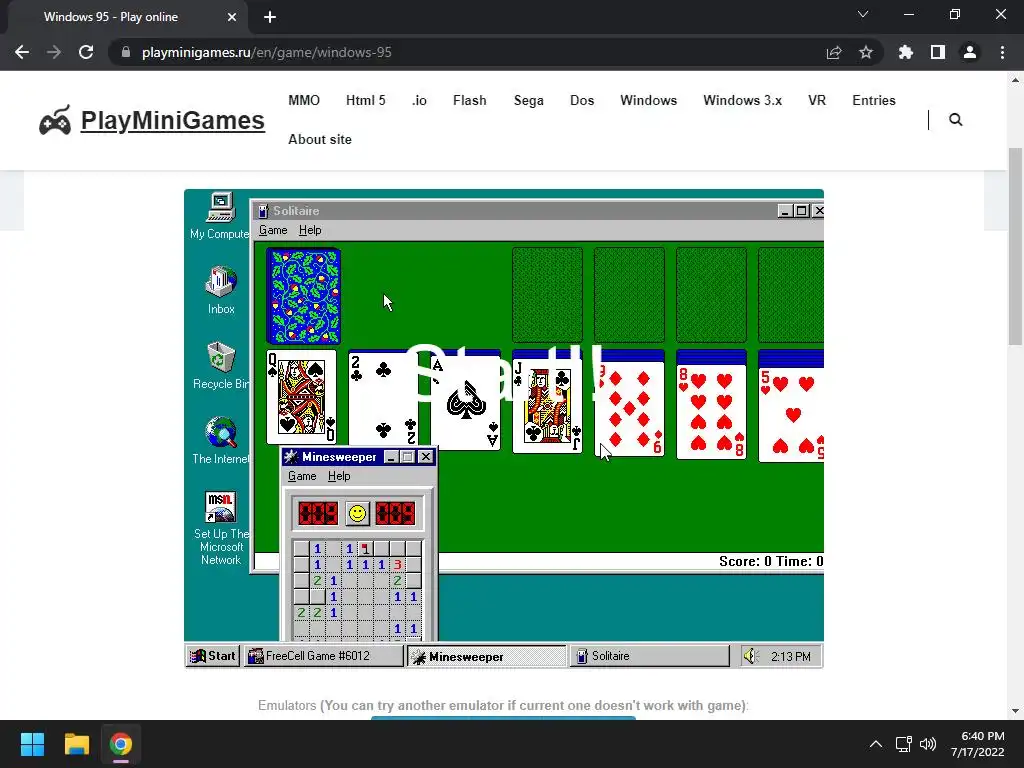Expand the Chrome tab search chevron
This screenshot has height=768, width=1024.
(x=863, y=14)
